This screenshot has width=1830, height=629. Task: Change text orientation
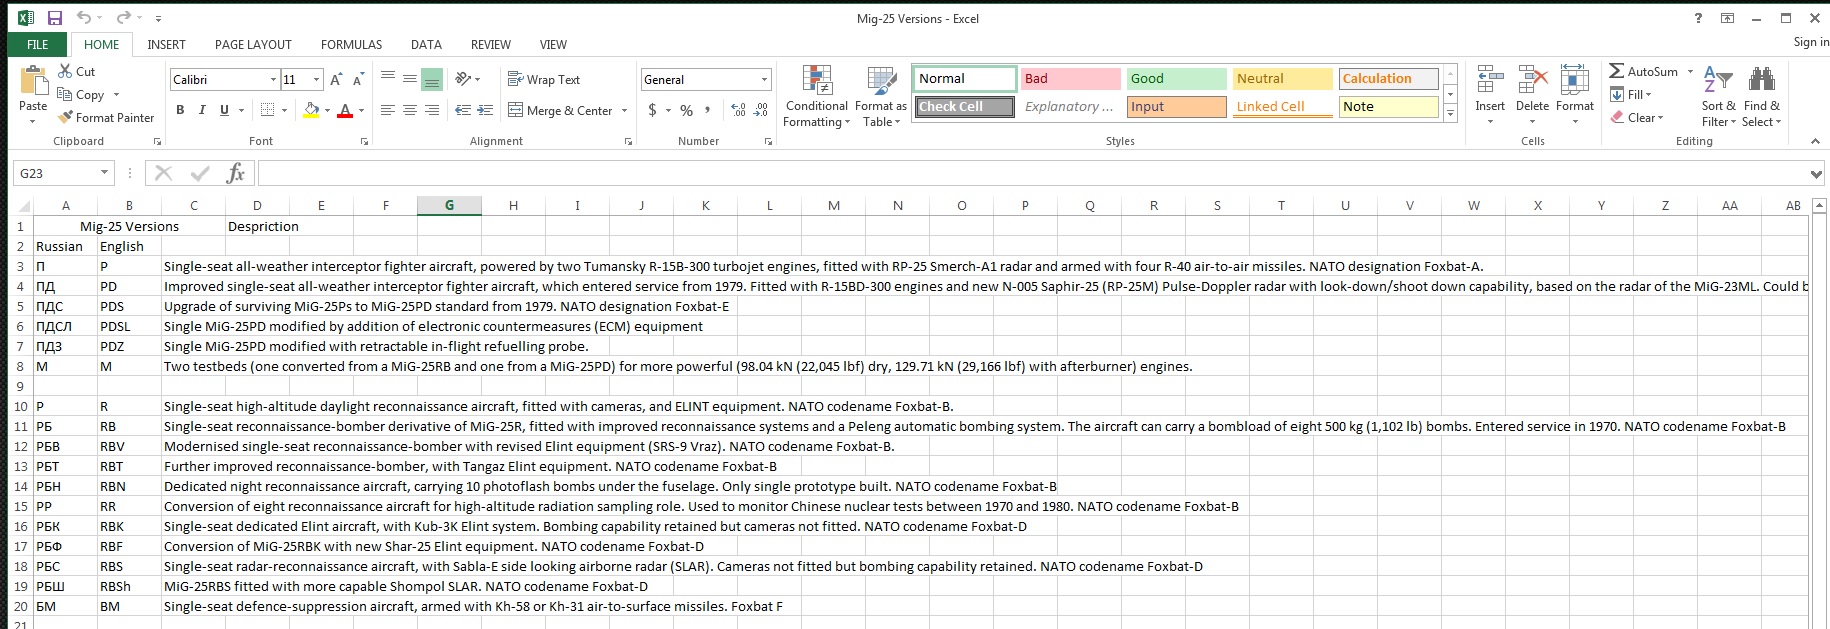[464, 79]
